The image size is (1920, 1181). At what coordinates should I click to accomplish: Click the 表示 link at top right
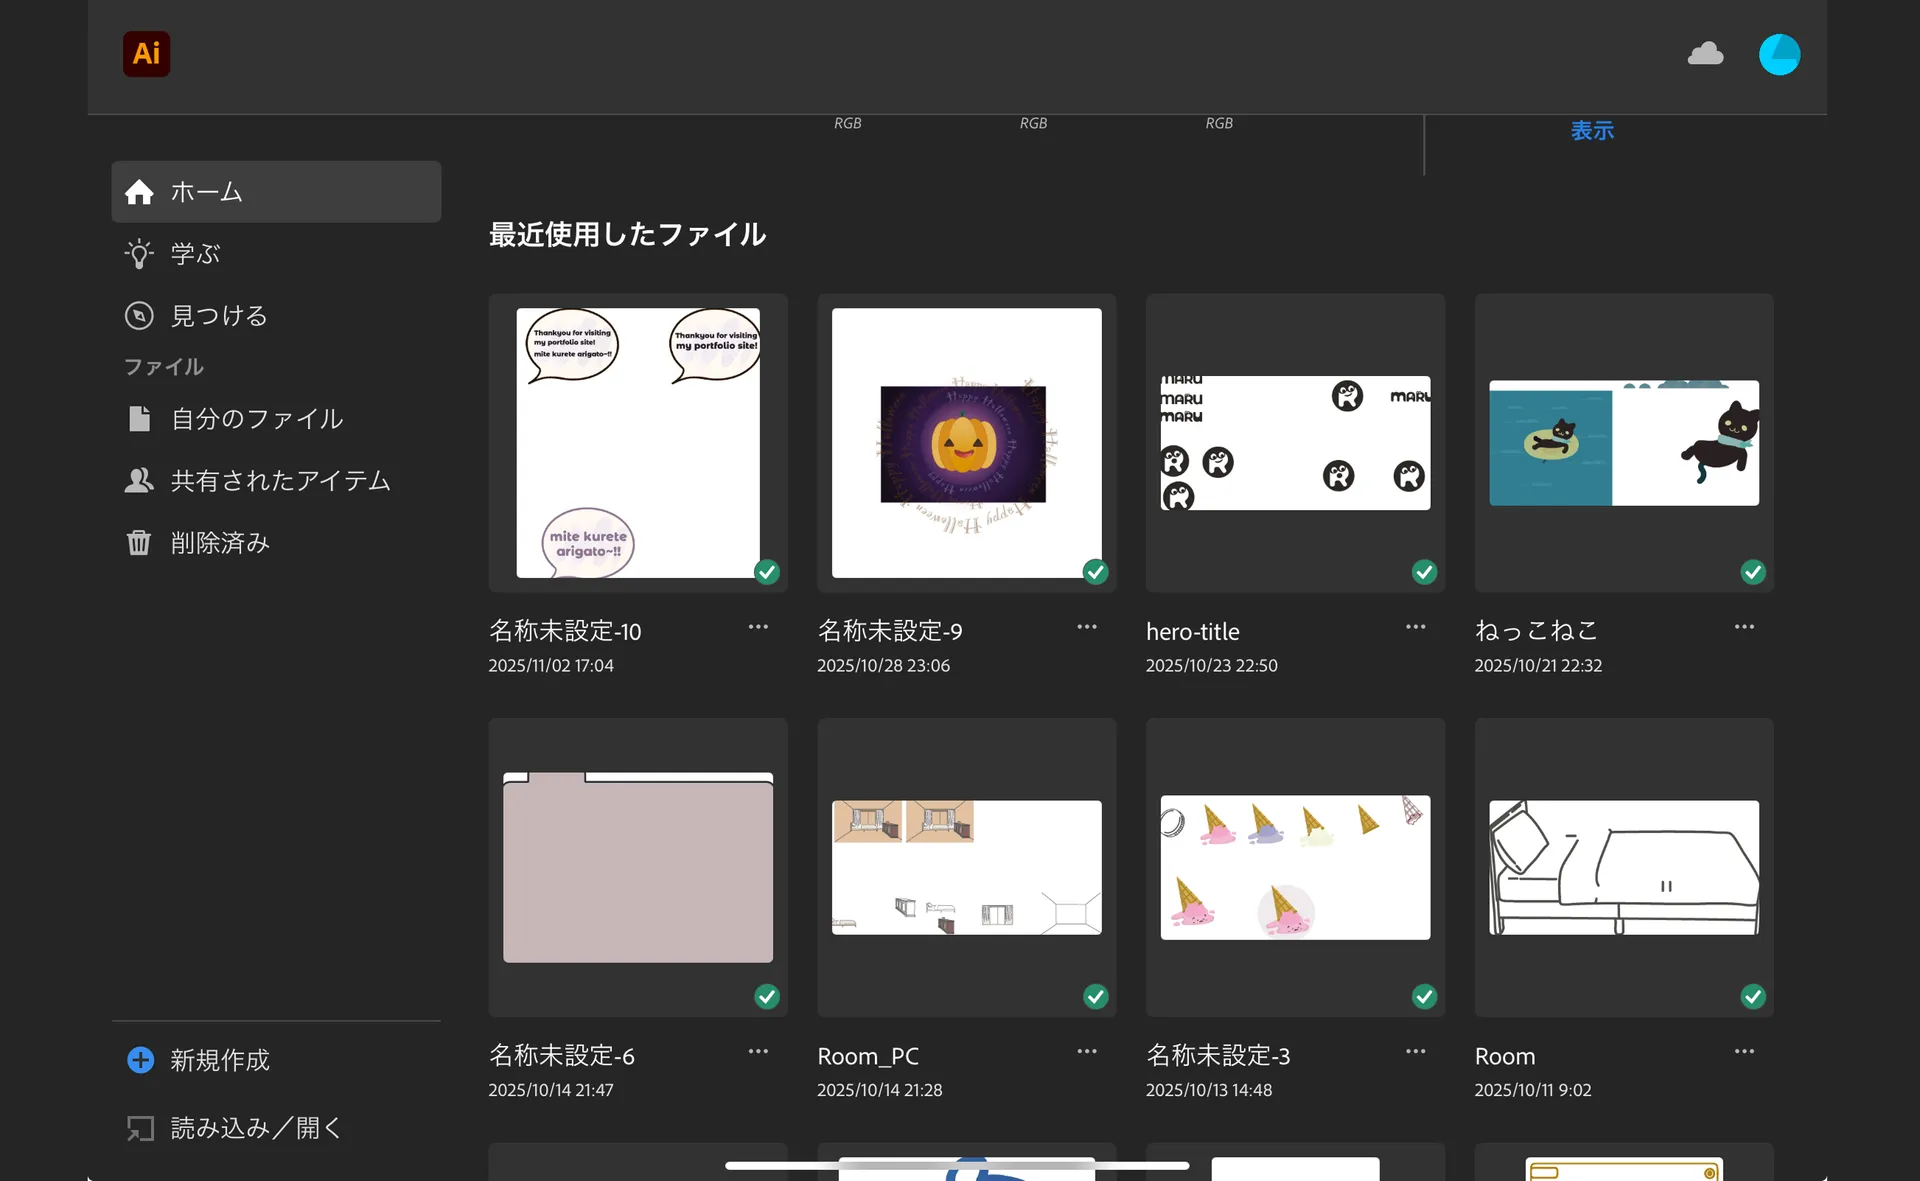pos(1592,130)
